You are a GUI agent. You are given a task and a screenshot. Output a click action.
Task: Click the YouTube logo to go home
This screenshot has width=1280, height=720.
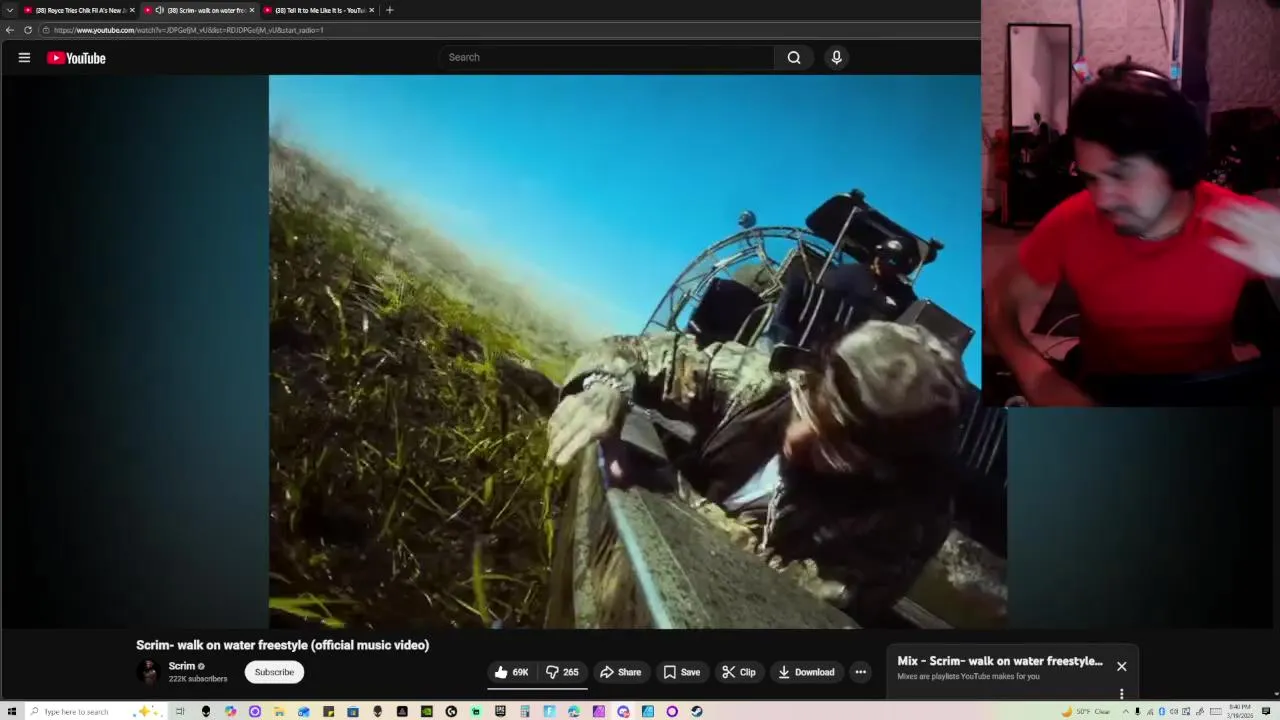[76, 58]
